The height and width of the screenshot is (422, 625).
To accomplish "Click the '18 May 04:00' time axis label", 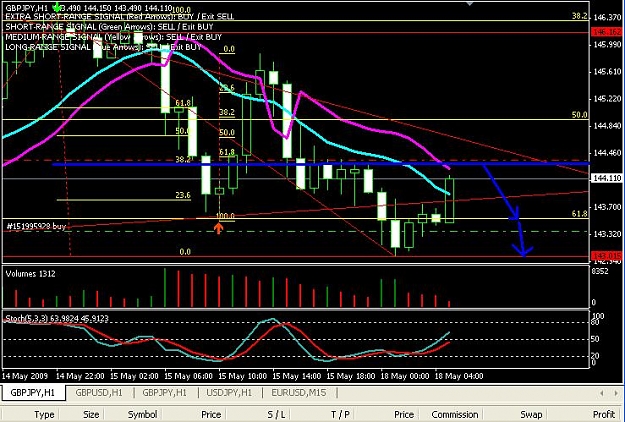I will [x=459, y=376].
